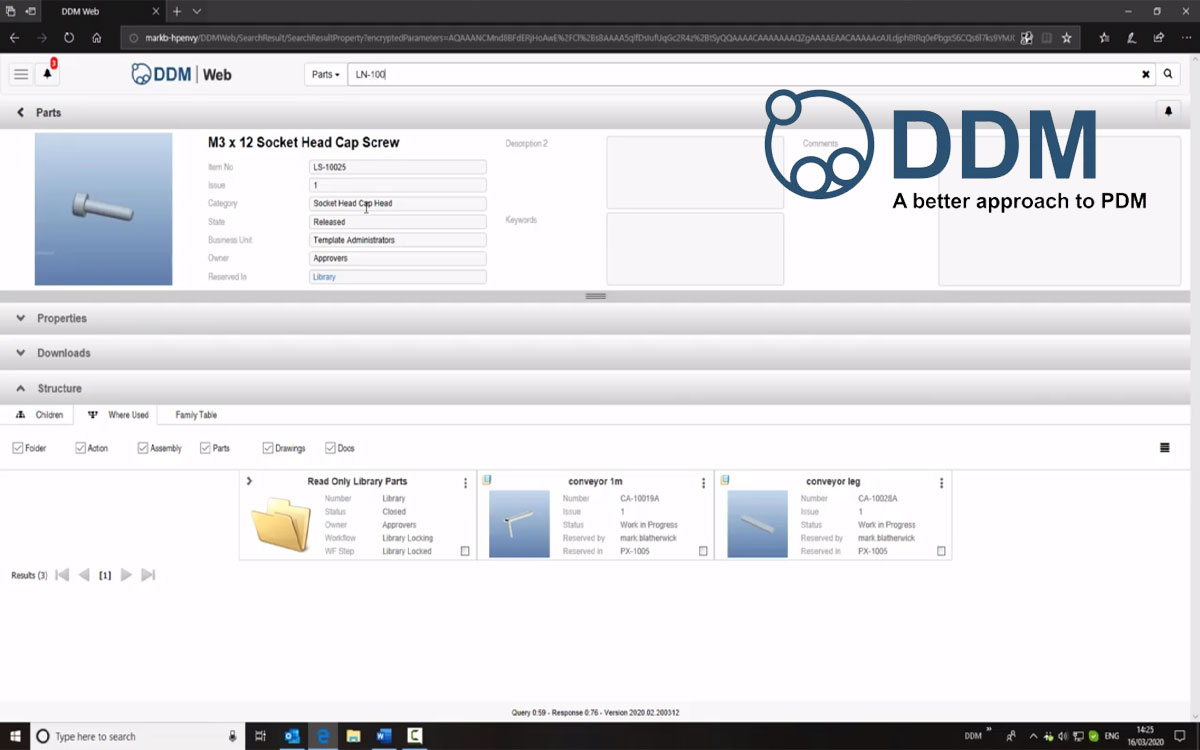Click the Library link in Reserved In
This screenshot has width=1200, height=750.
325,277
